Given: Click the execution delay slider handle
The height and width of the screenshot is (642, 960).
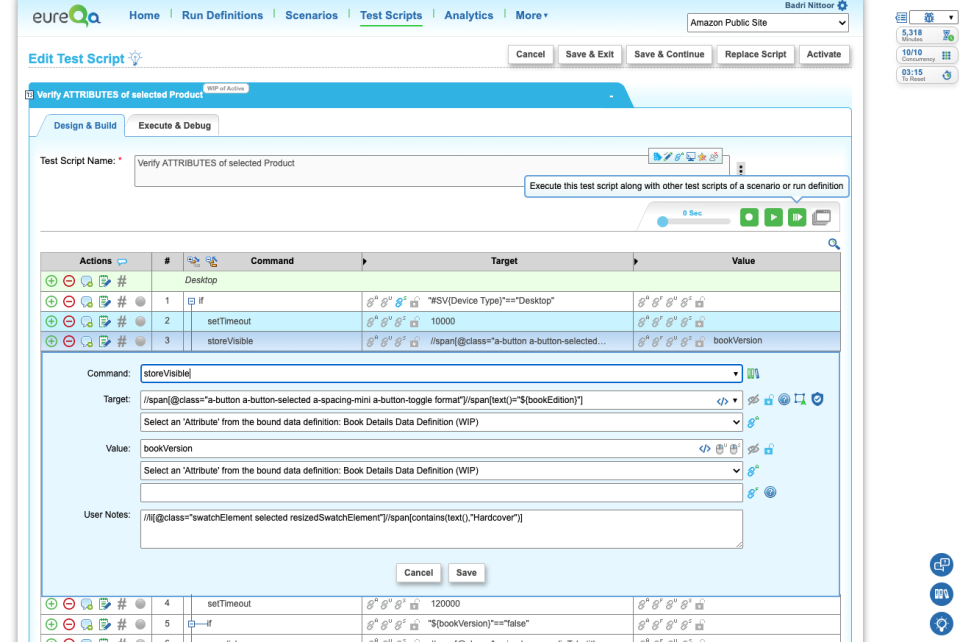Looking at the screenshot, I should click(662, 222).
